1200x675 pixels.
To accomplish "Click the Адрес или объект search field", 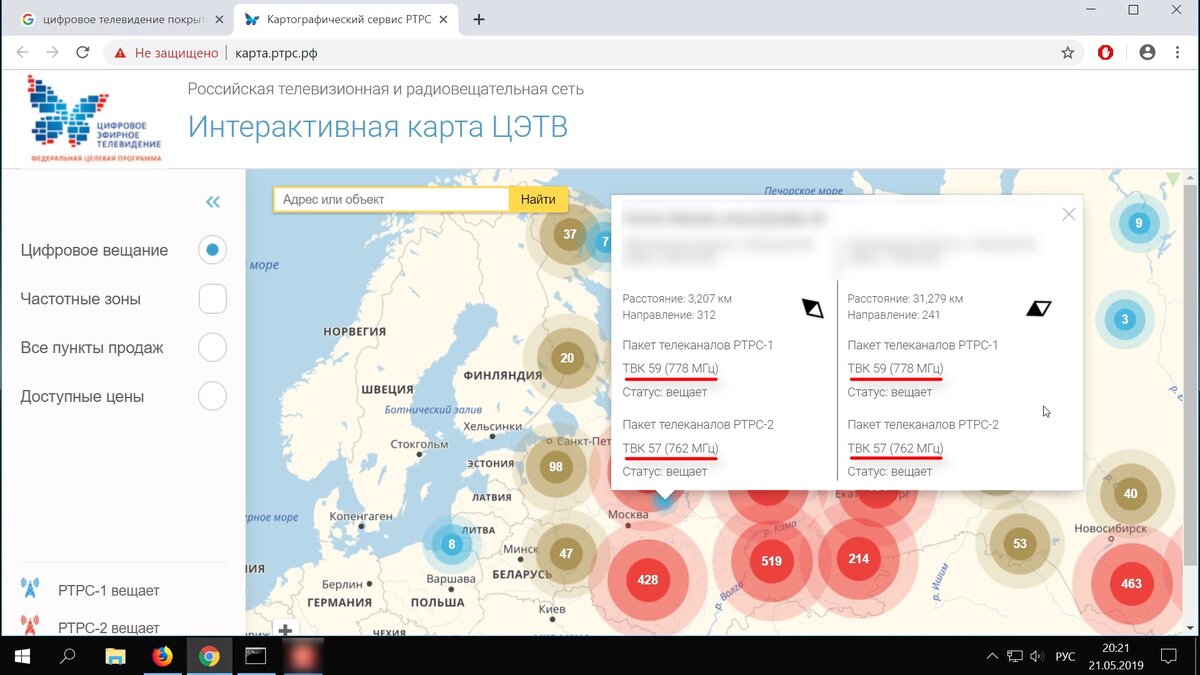I will pos(391,199).
